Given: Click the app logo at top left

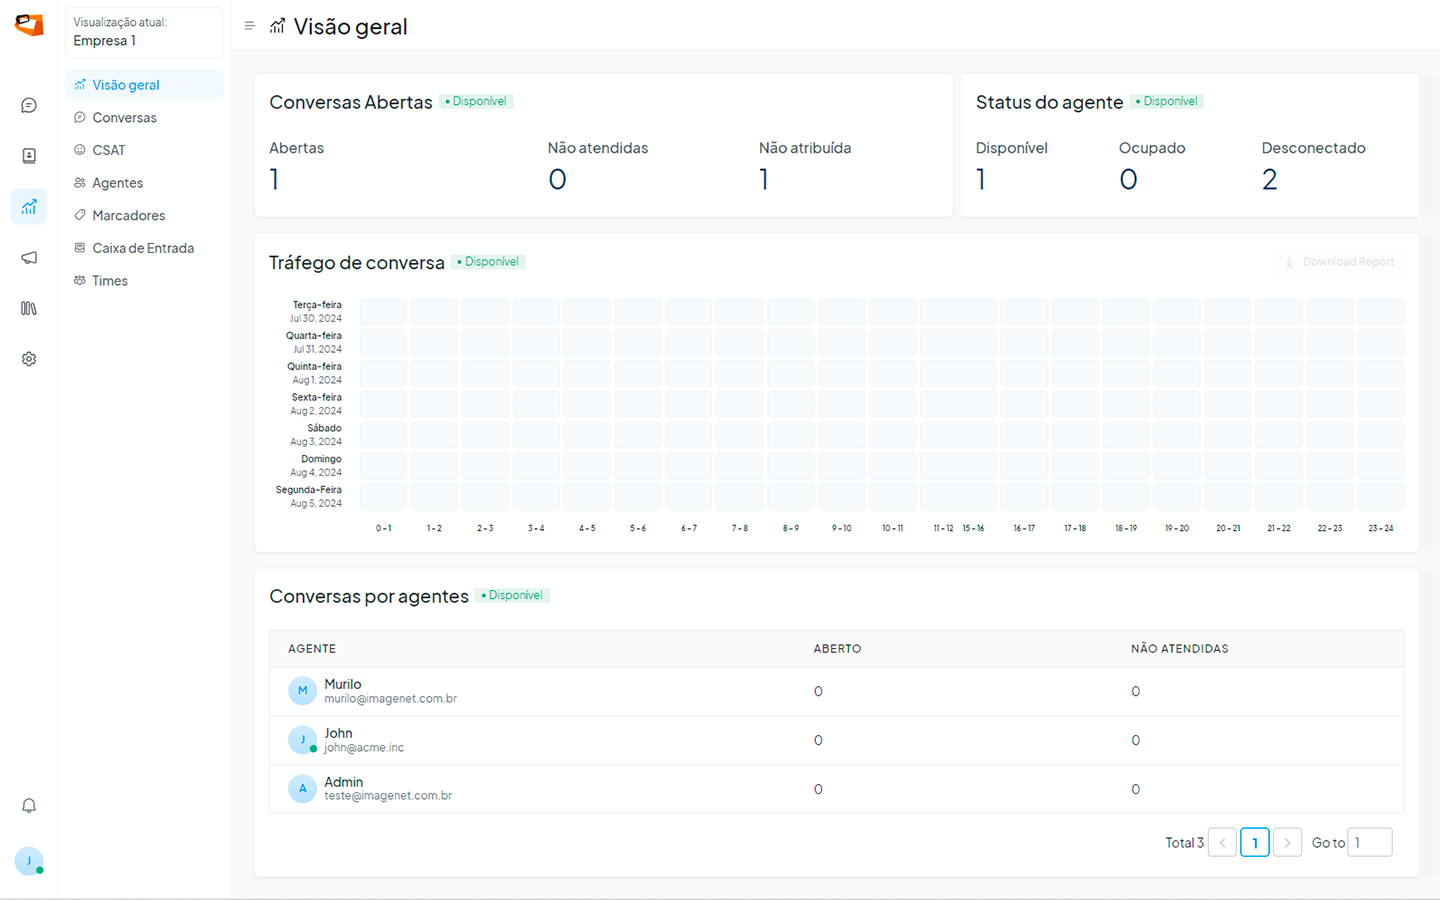Looking at the screenshot, I should [29, 26].
